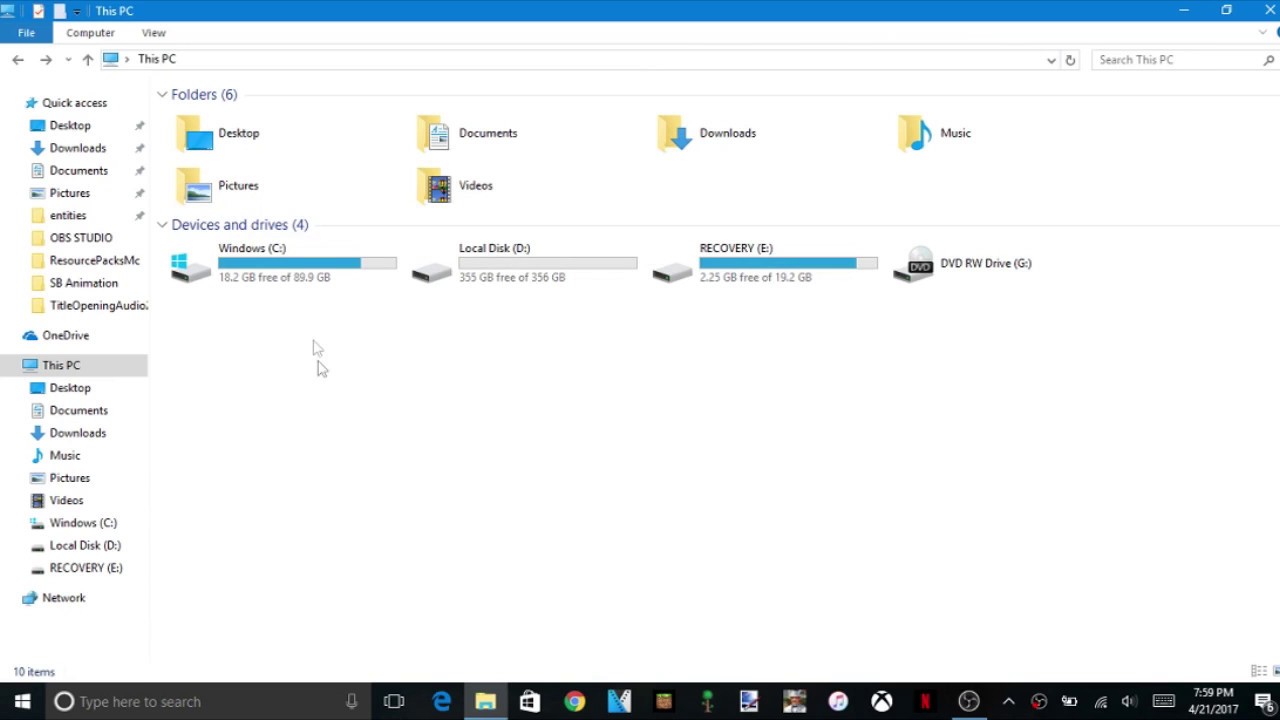This screenshot has height=720, width=1280.
Task: Click the up arrow to go to parent folder
Action: pos(87,59)
